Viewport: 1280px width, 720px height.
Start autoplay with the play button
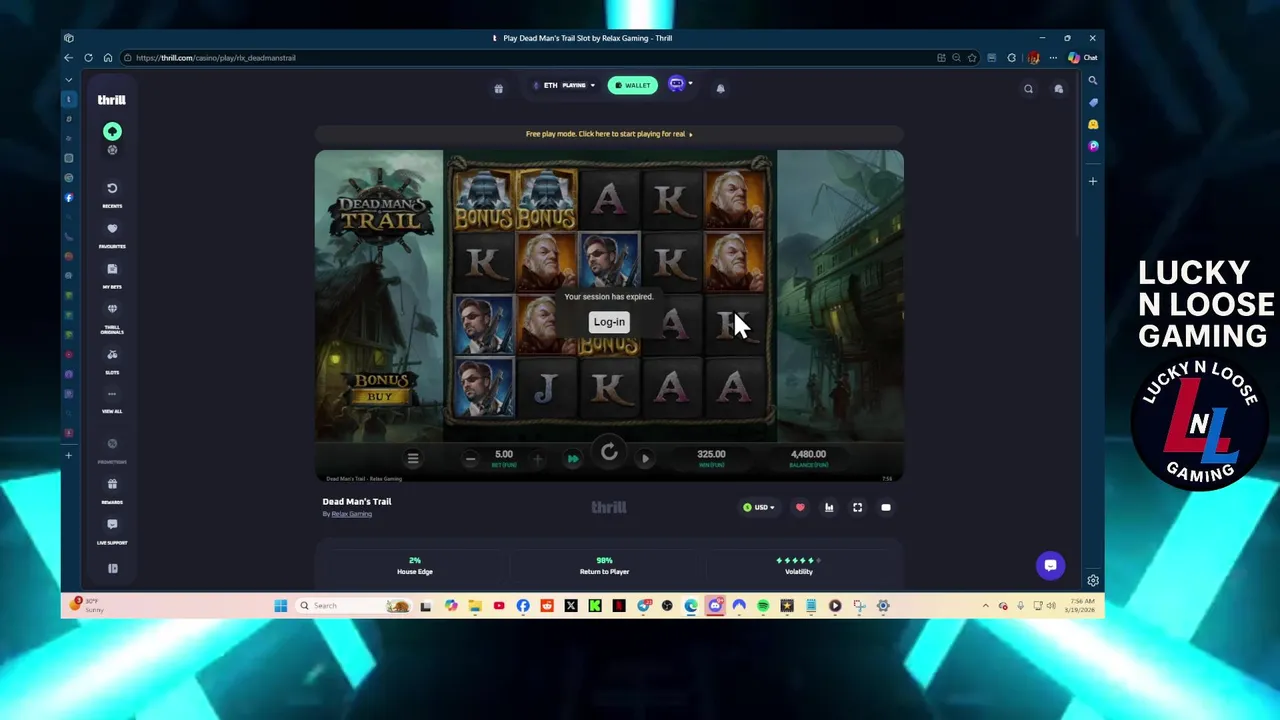point(645,459)
